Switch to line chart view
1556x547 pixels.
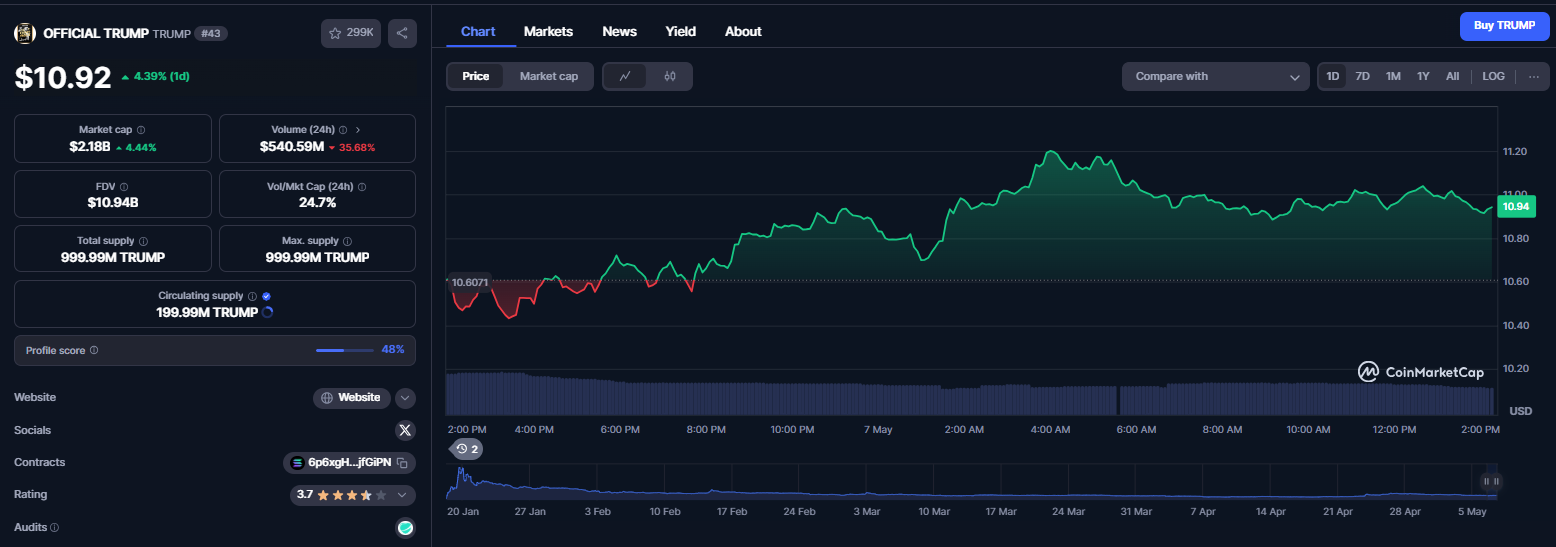point(625,76)
